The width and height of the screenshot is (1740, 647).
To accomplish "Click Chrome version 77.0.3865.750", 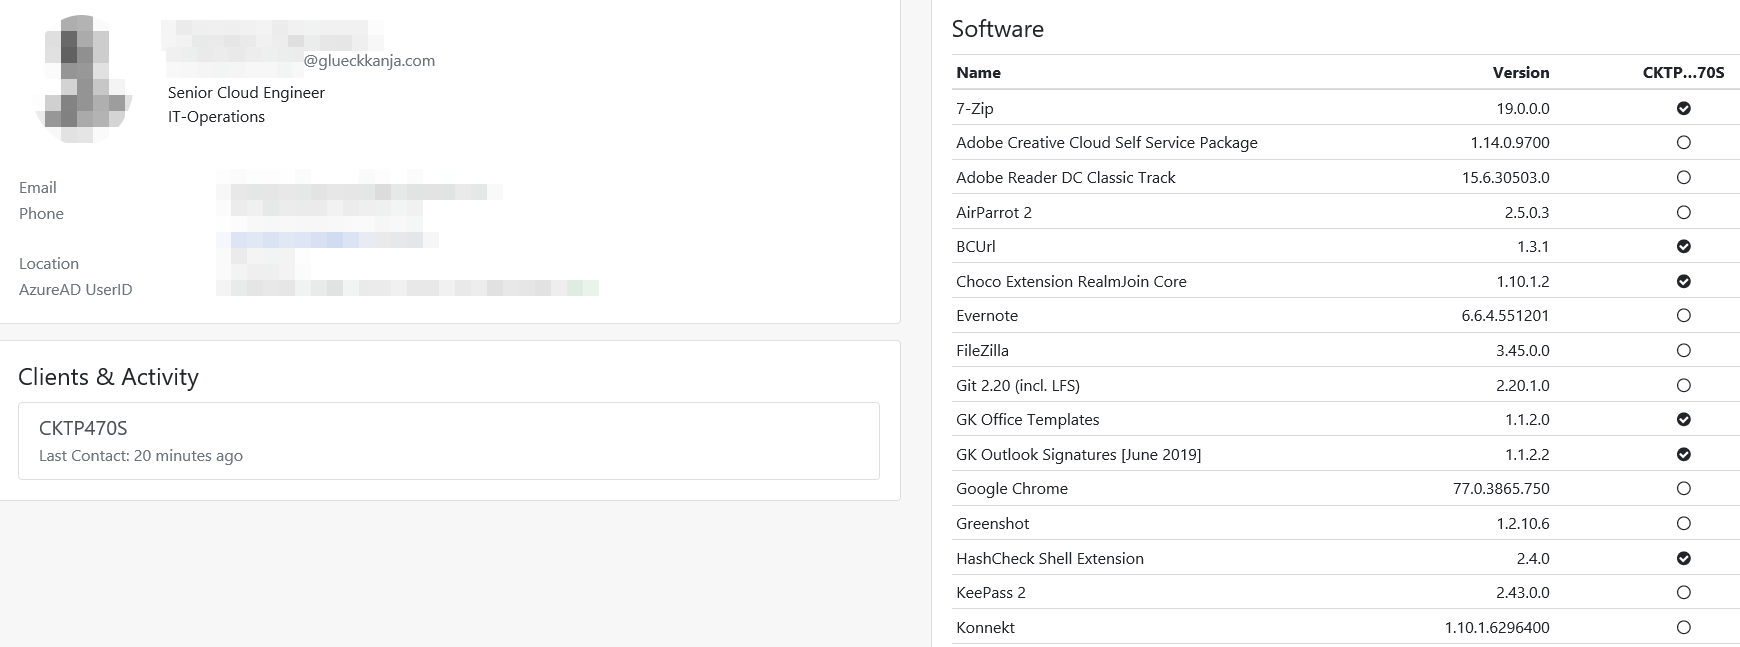I will [x=1501, y=489].
